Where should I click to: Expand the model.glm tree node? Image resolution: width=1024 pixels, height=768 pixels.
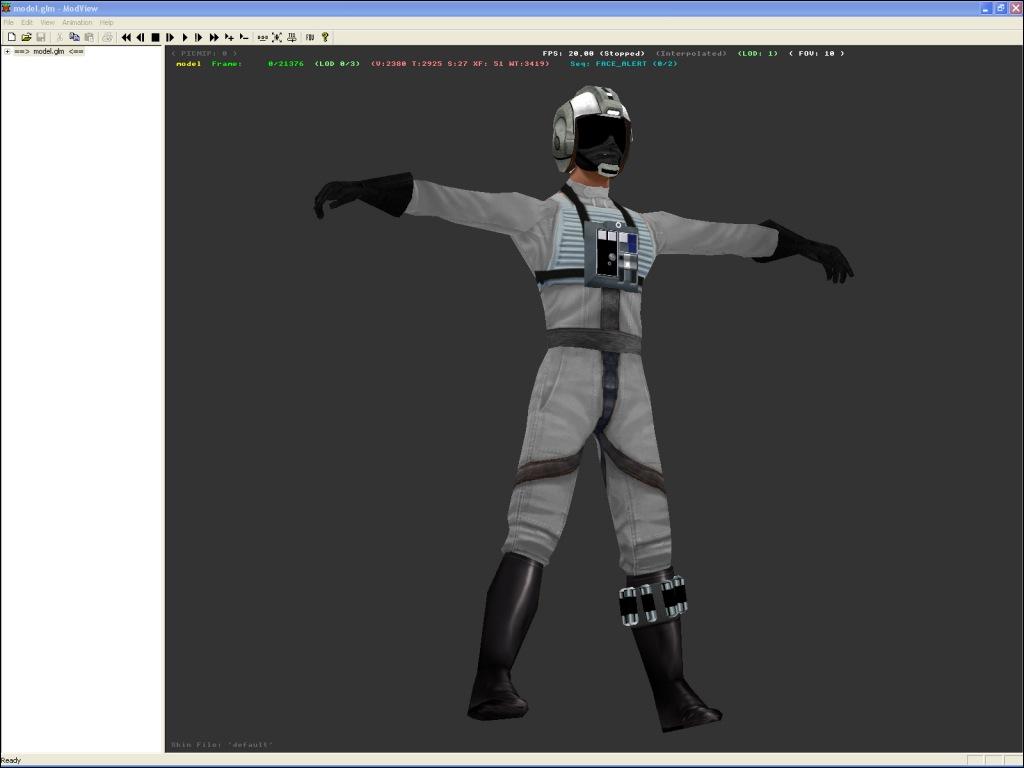[7, 51]
